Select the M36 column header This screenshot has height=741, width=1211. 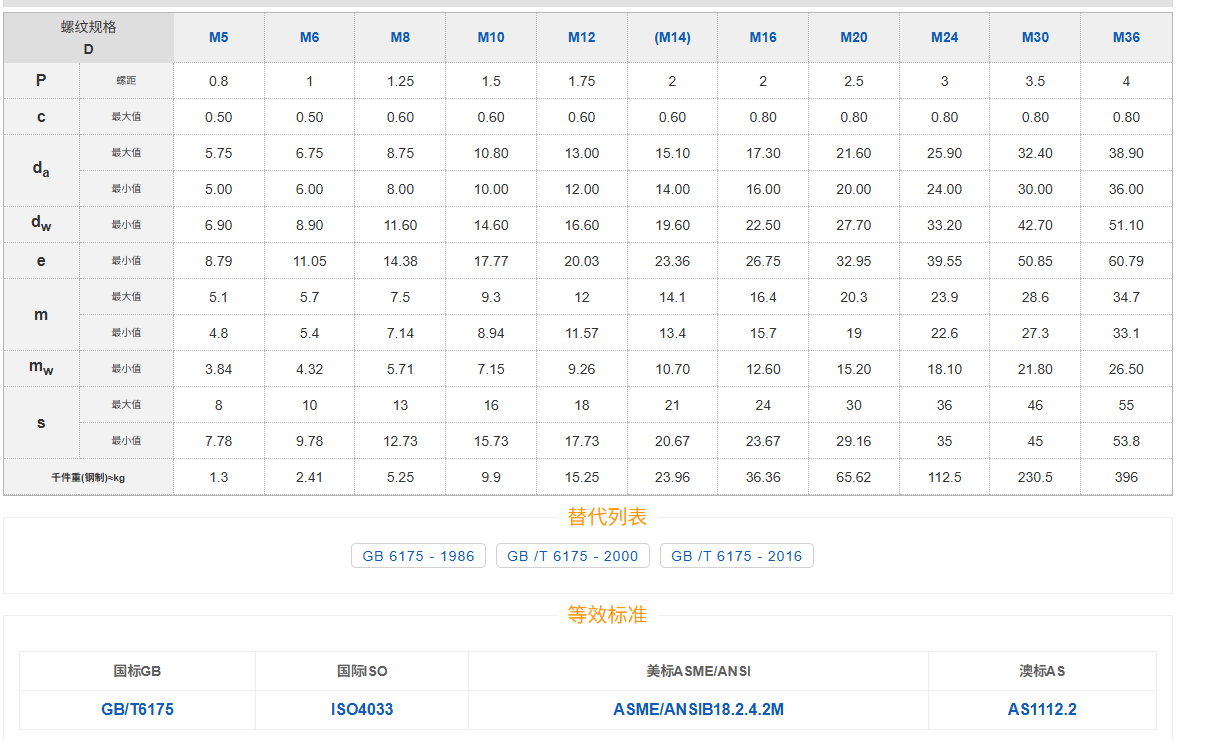(1126, 37)
